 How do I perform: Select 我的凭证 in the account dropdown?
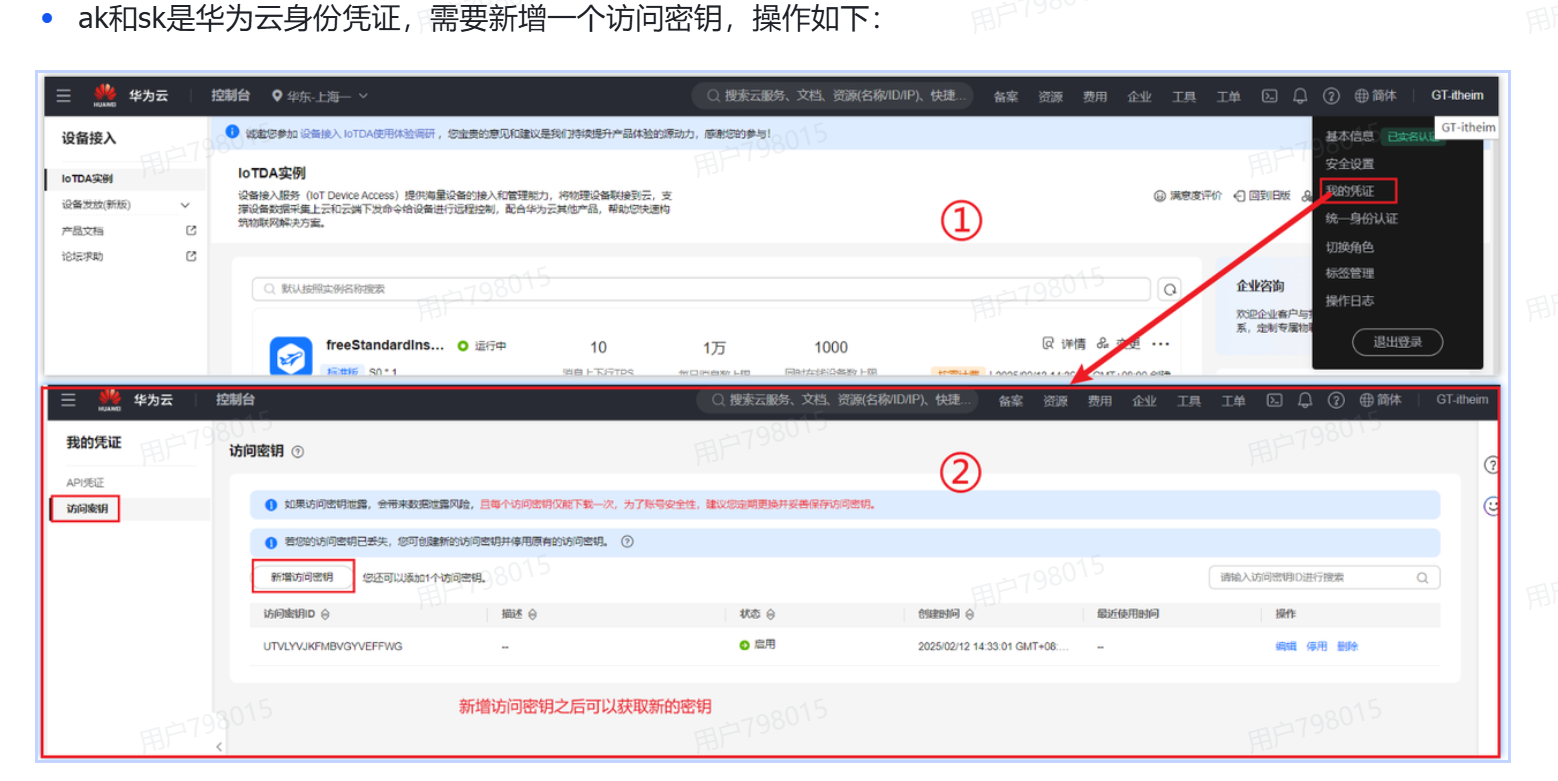tap(1350, 190)
